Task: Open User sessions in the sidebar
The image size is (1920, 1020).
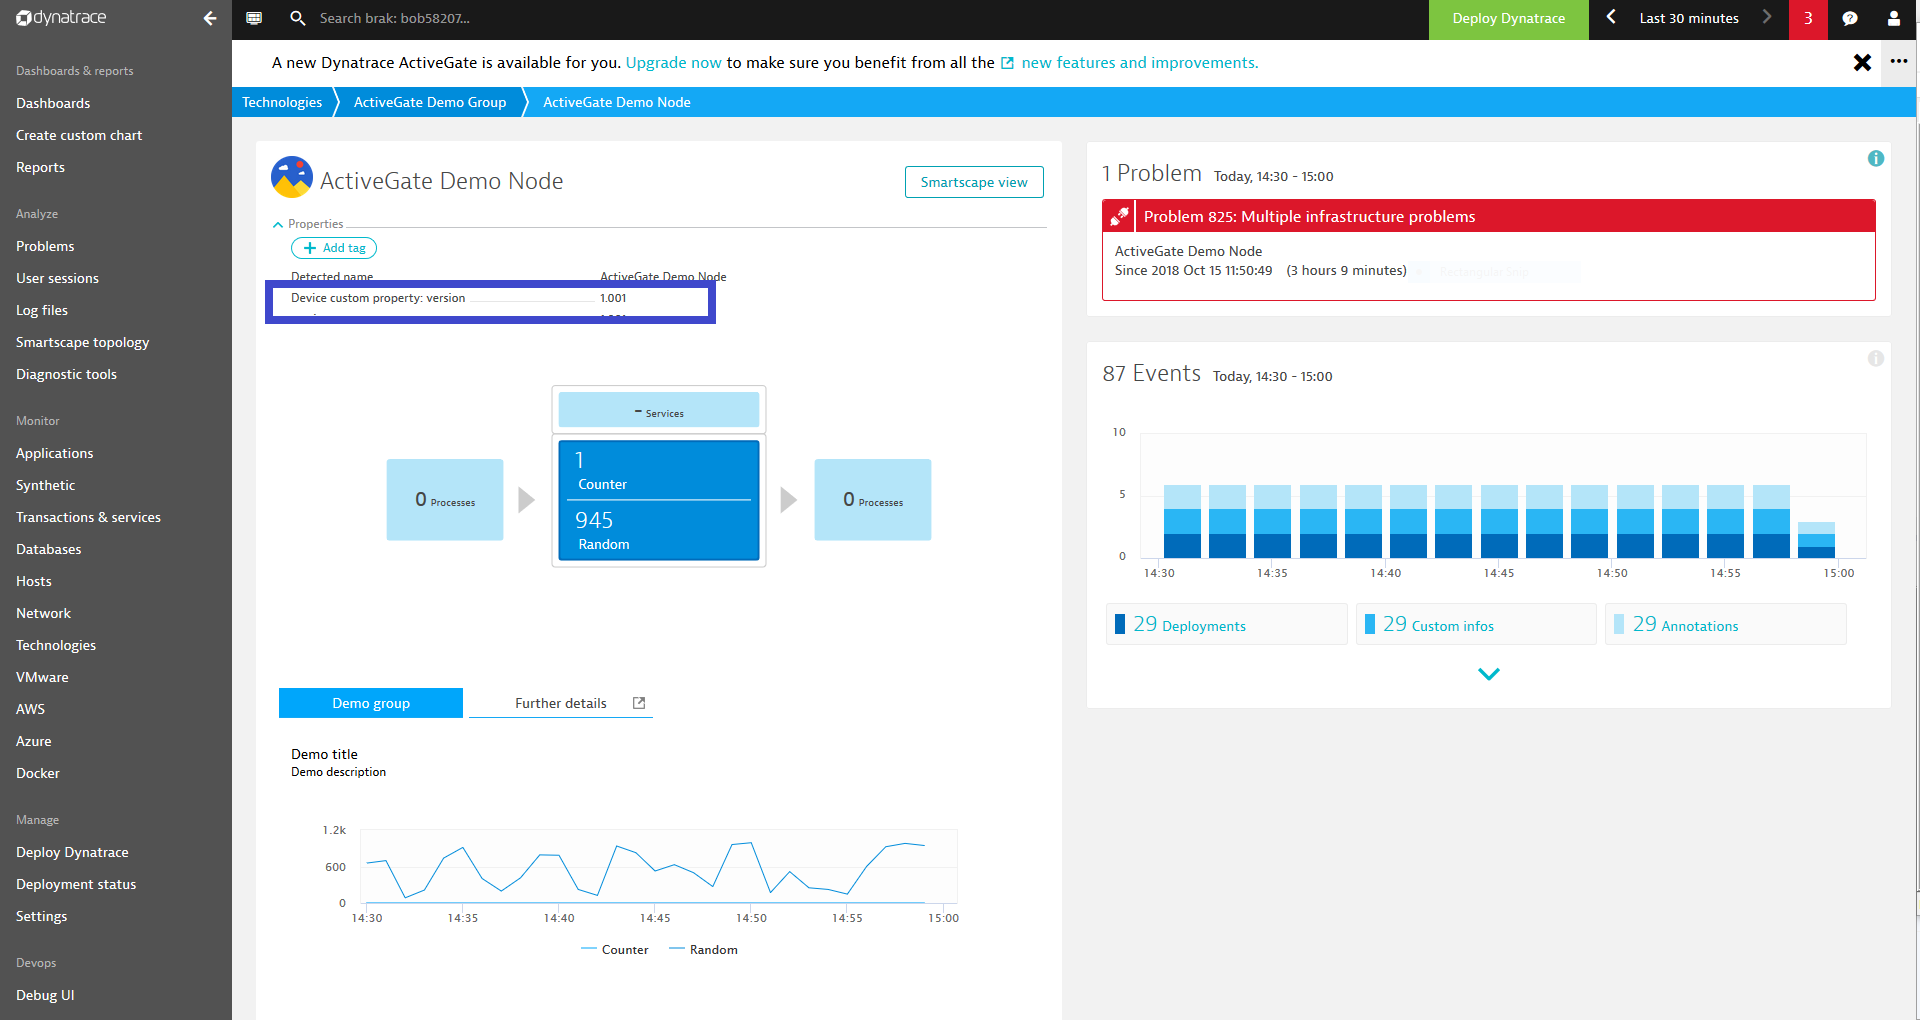Action: pyautogui.click(x=57, y=278)
